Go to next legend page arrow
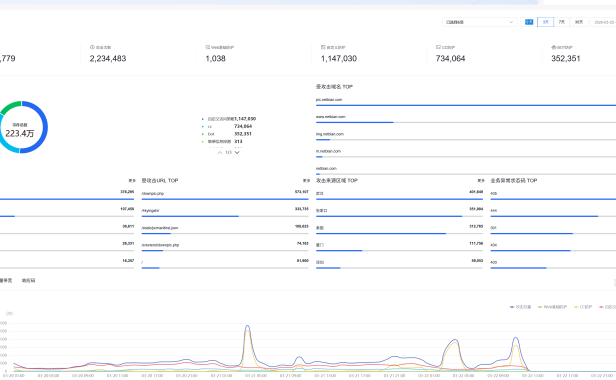616x380 pixels. [x=237, y=152]
